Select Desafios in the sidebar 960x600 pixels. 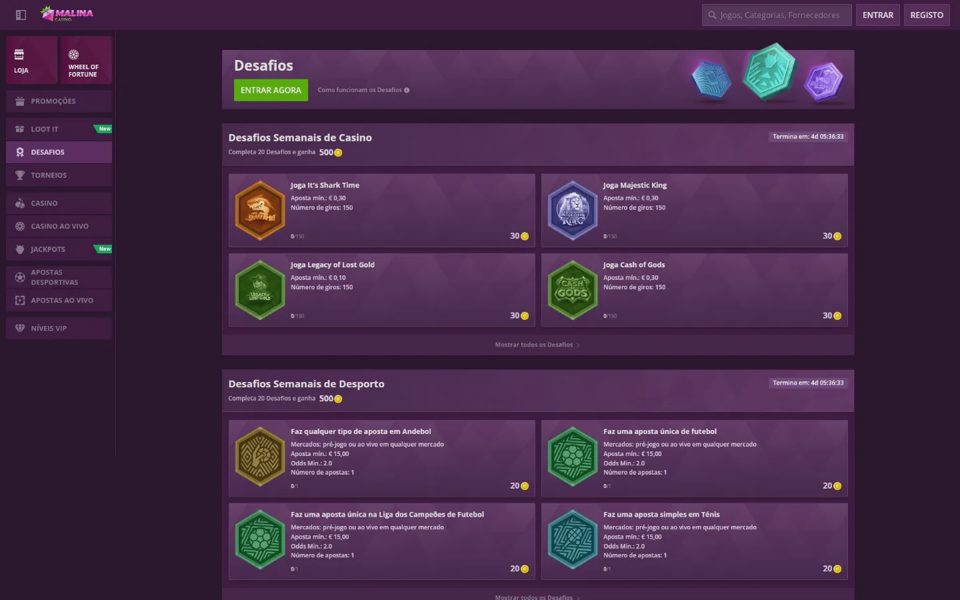point(59,152)
